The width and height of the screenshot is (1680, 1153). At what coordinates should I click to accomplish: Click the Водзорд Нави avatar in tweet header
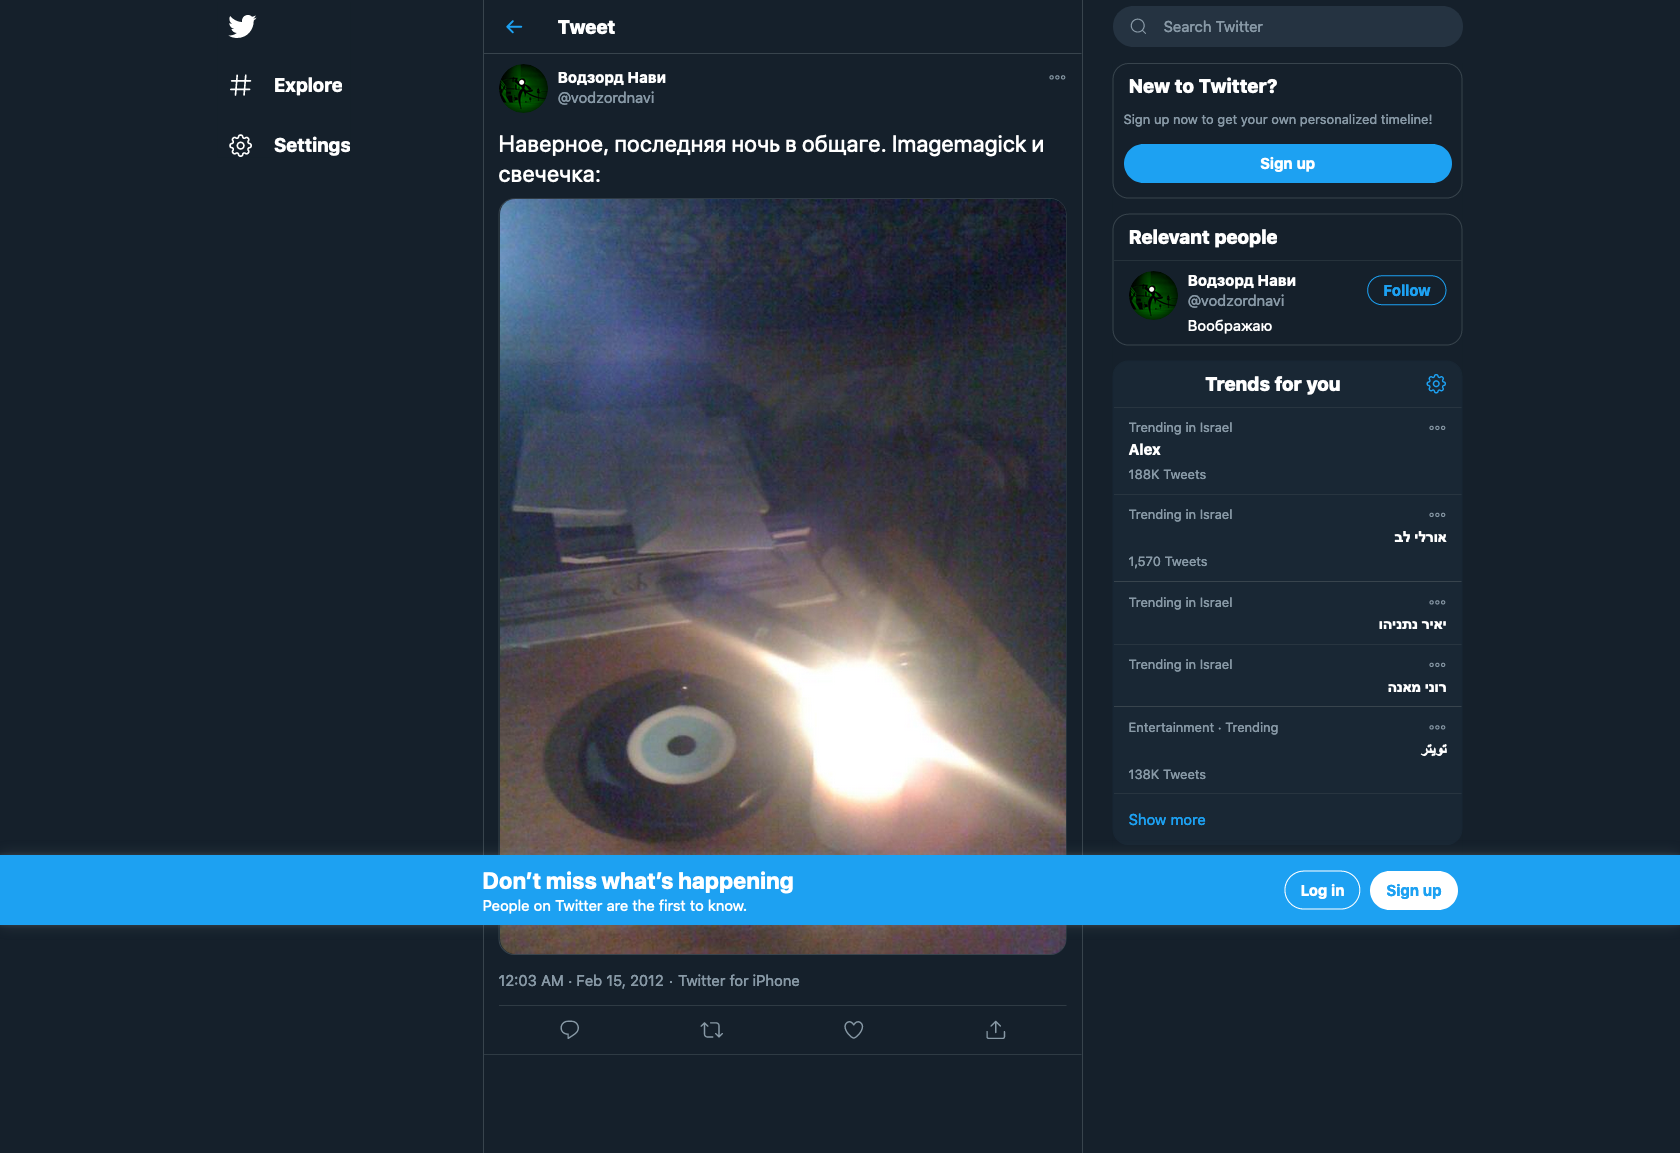523,88
